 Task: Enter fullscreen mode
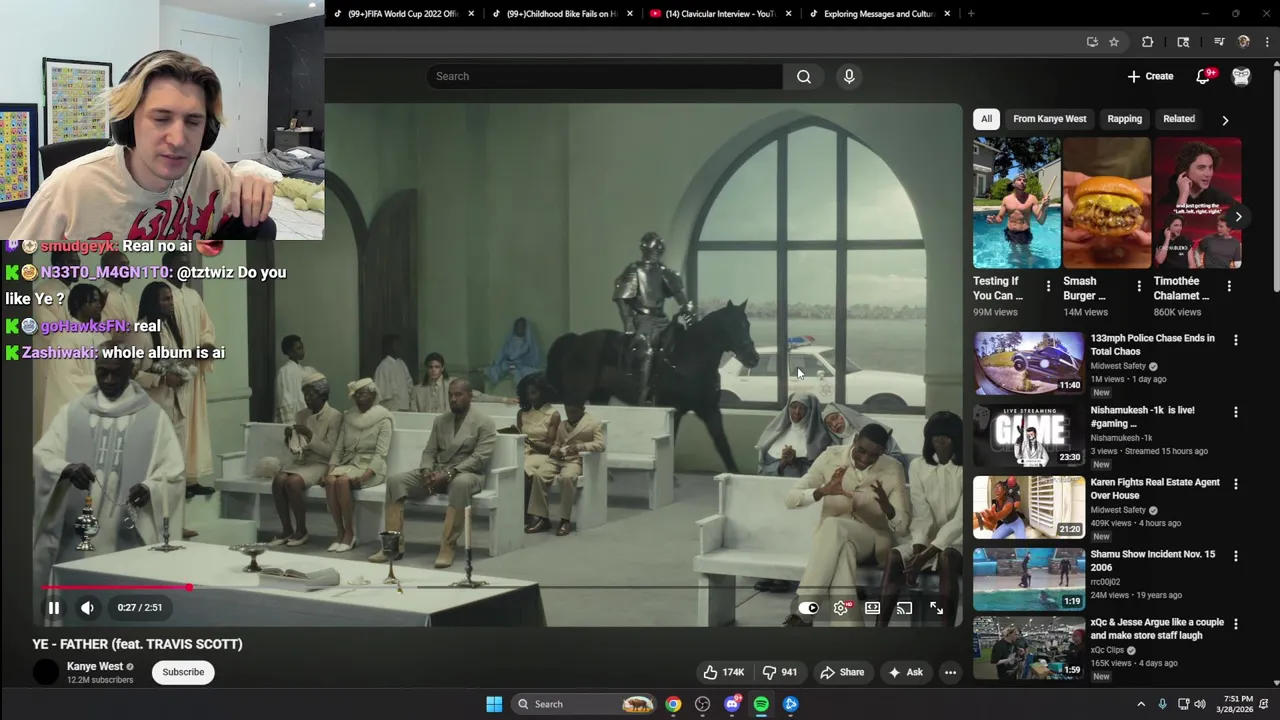coord(936,608)
